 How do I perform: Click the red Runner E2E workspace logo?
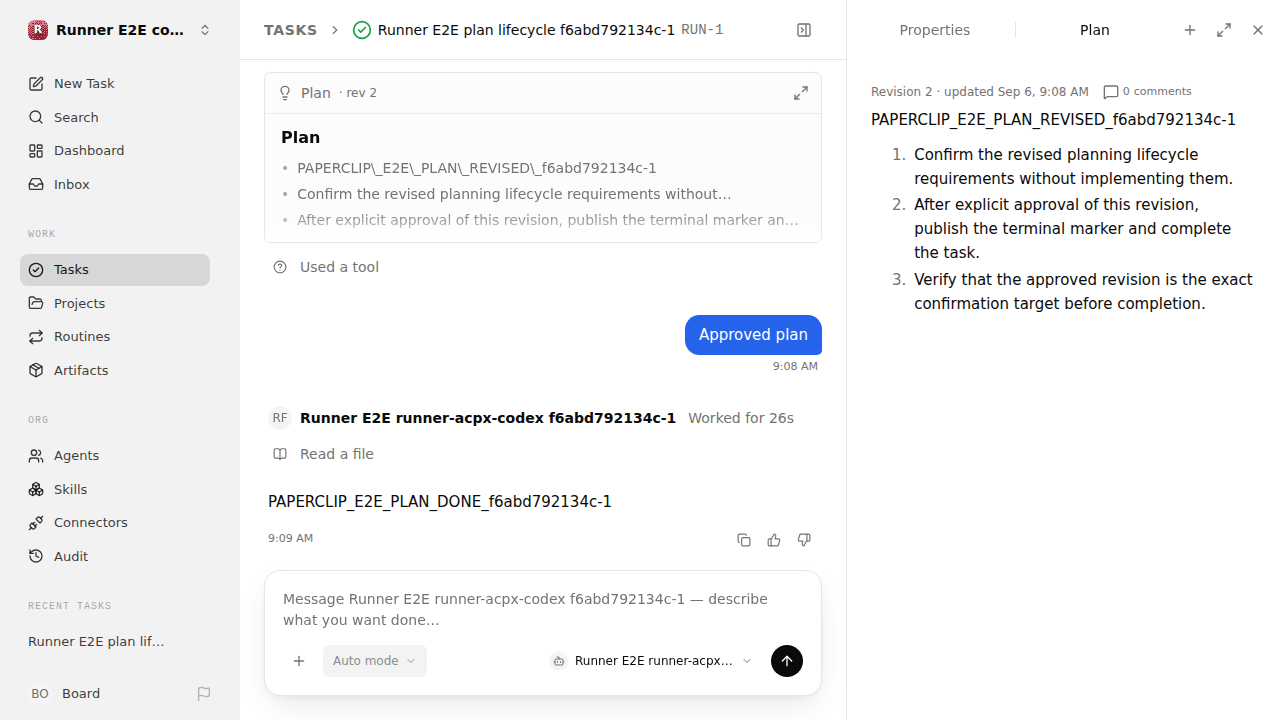pyautogui.click(x=38, y=30)
